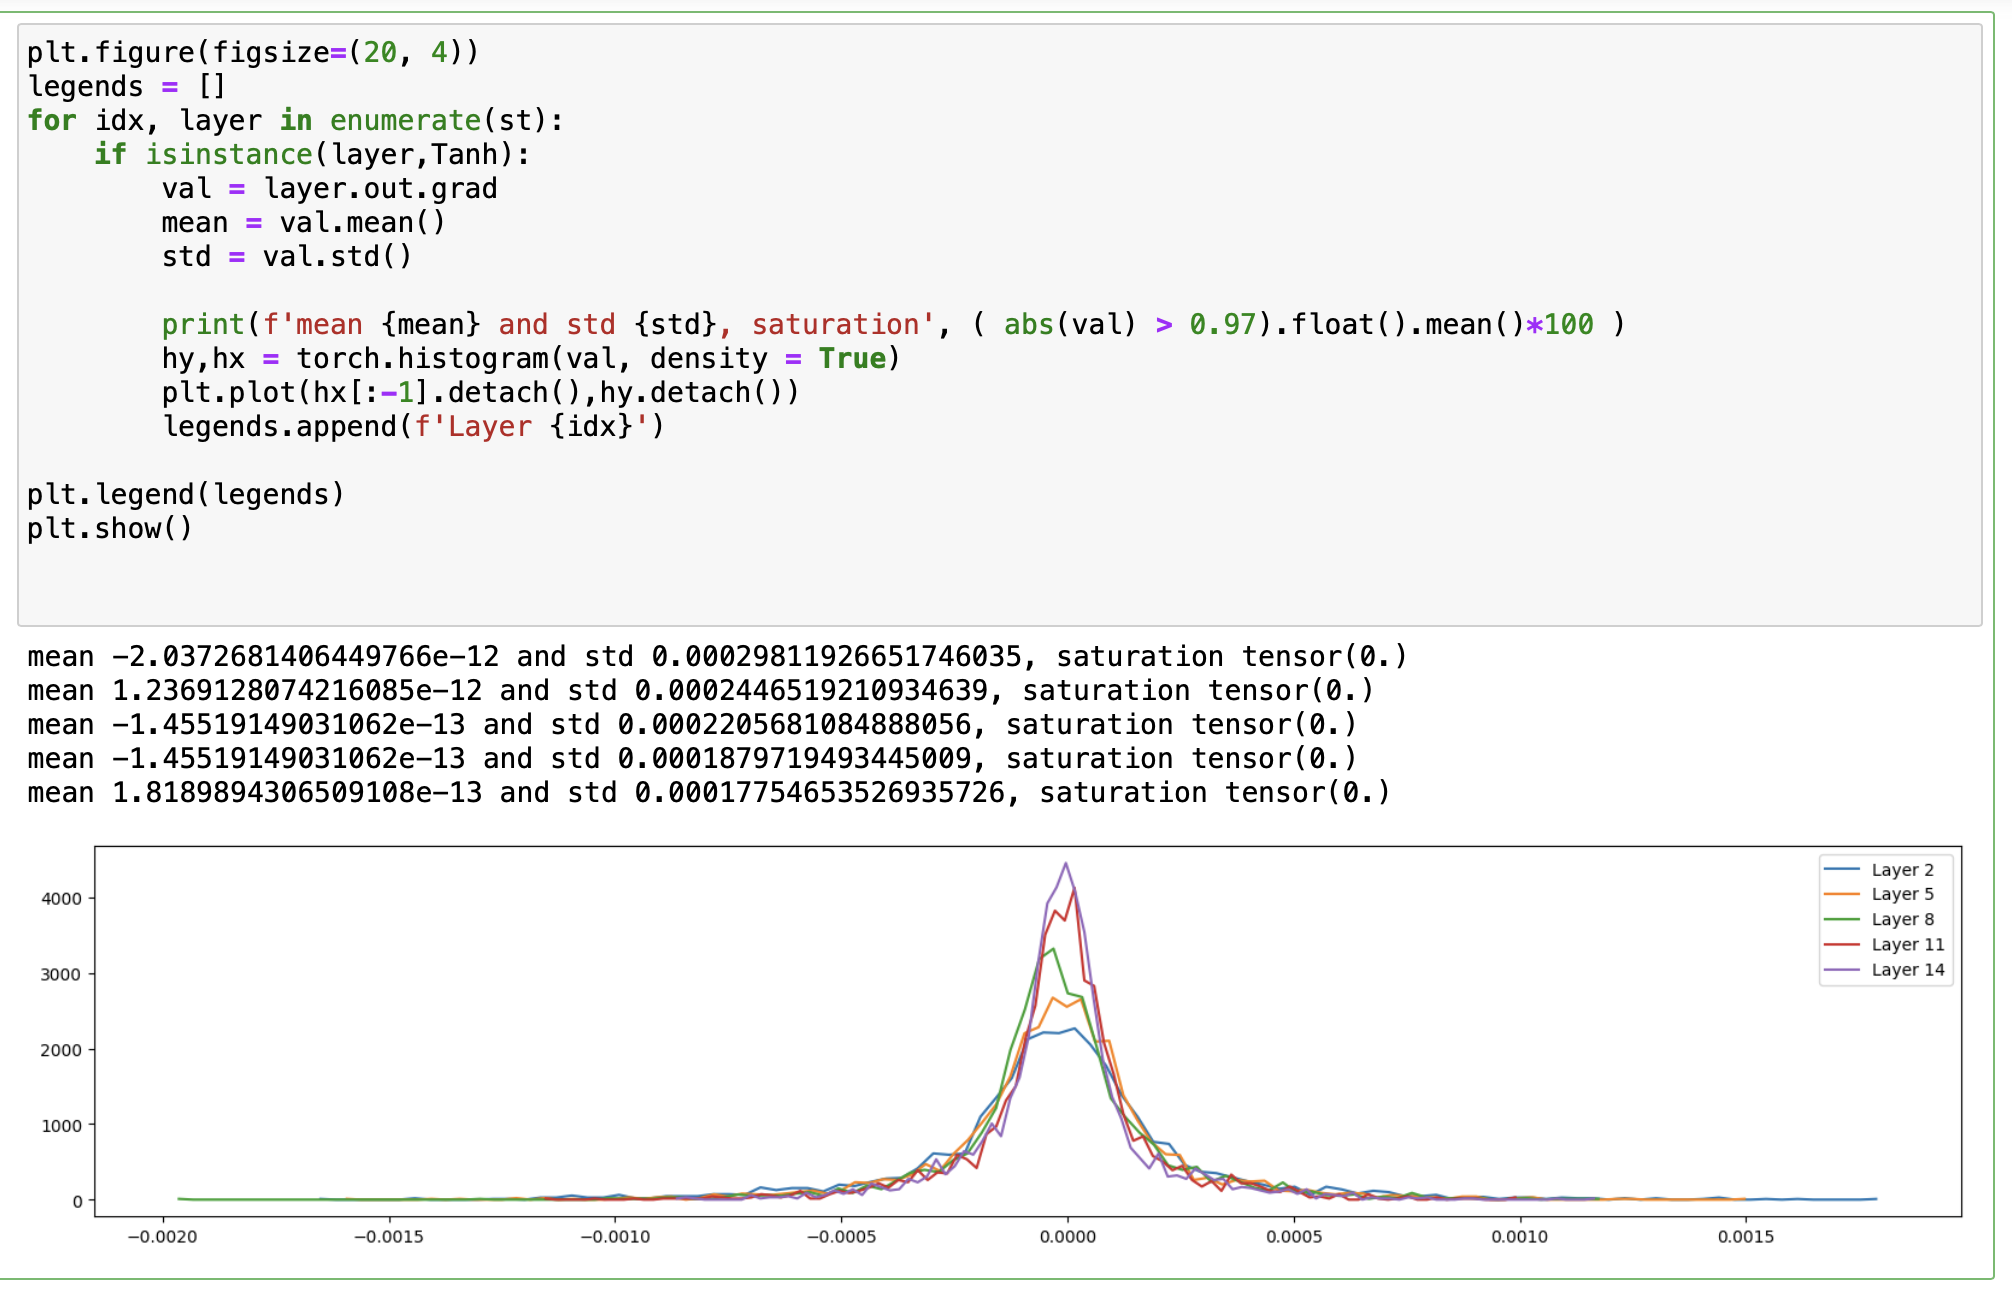Click the green Layer 8 legend line
This screenshot has height=1290, width=2012.
pyautogui.click(x=1842, y=919)
